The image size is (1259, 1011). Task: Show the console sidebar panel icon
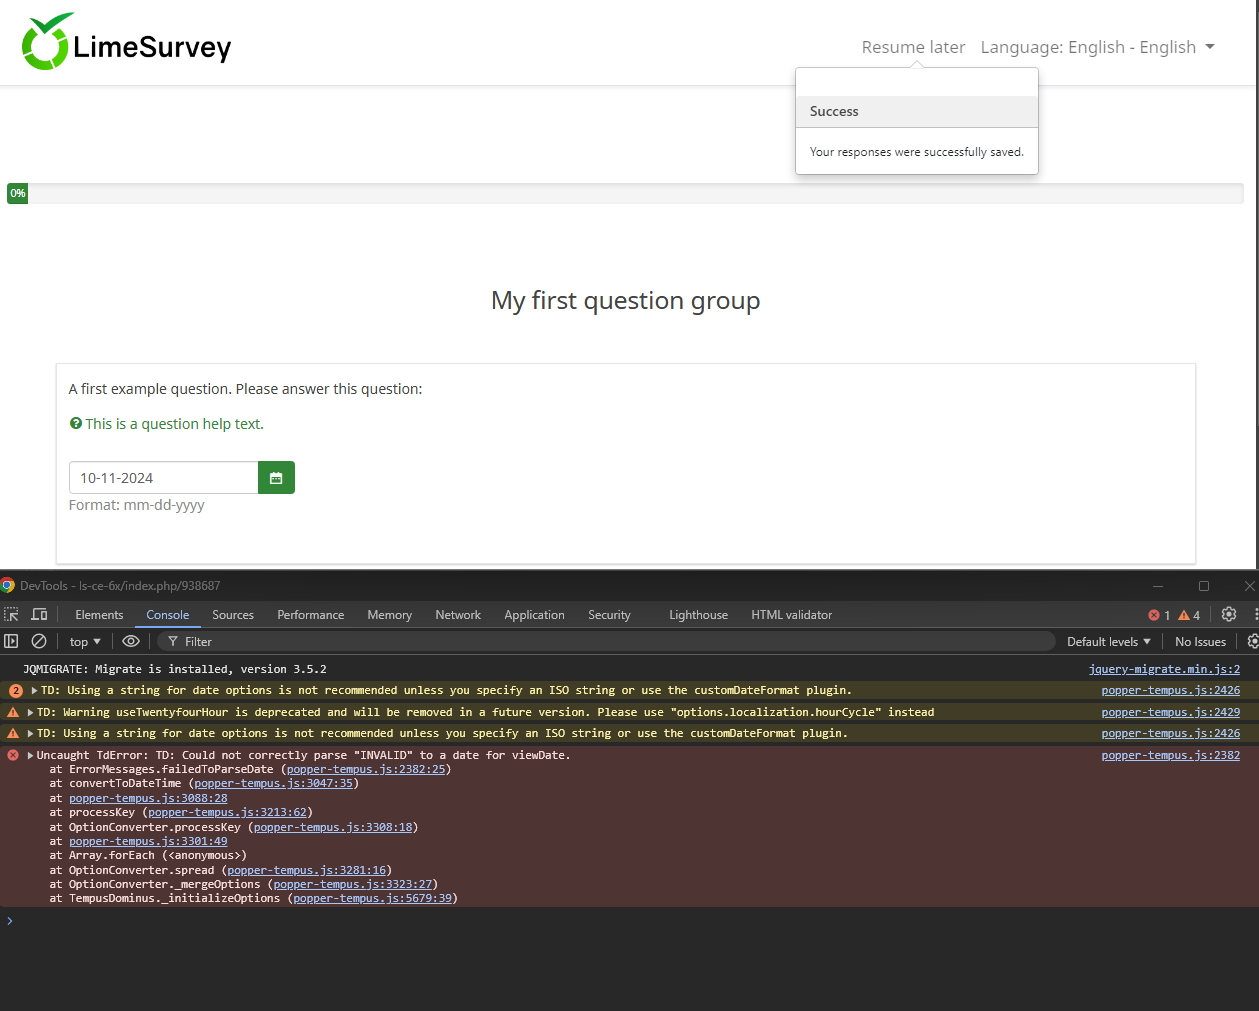12,641
